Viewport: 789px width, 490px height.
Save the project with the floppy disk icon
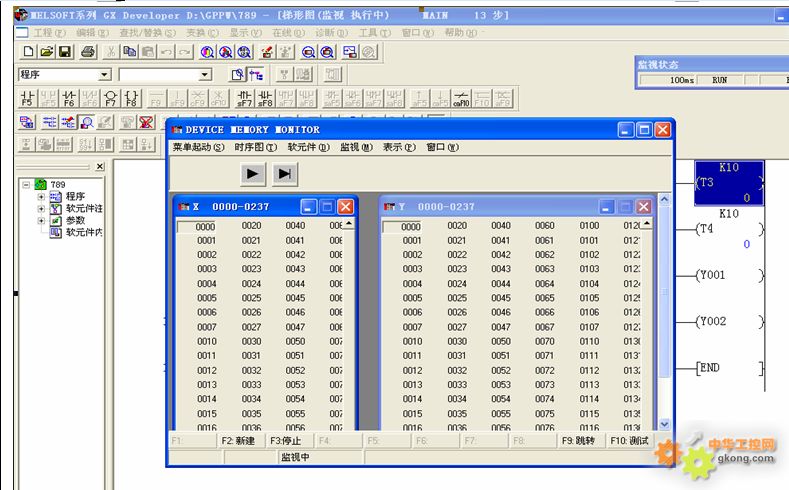pos(65,52)
